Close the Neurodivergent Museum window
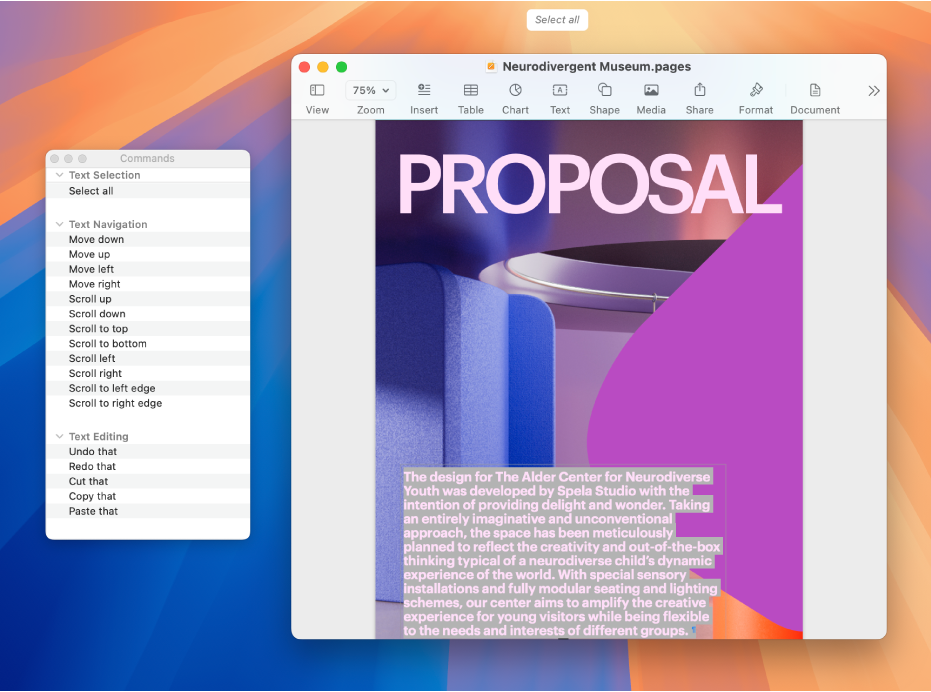931x692 pixels. click(305, 67)
